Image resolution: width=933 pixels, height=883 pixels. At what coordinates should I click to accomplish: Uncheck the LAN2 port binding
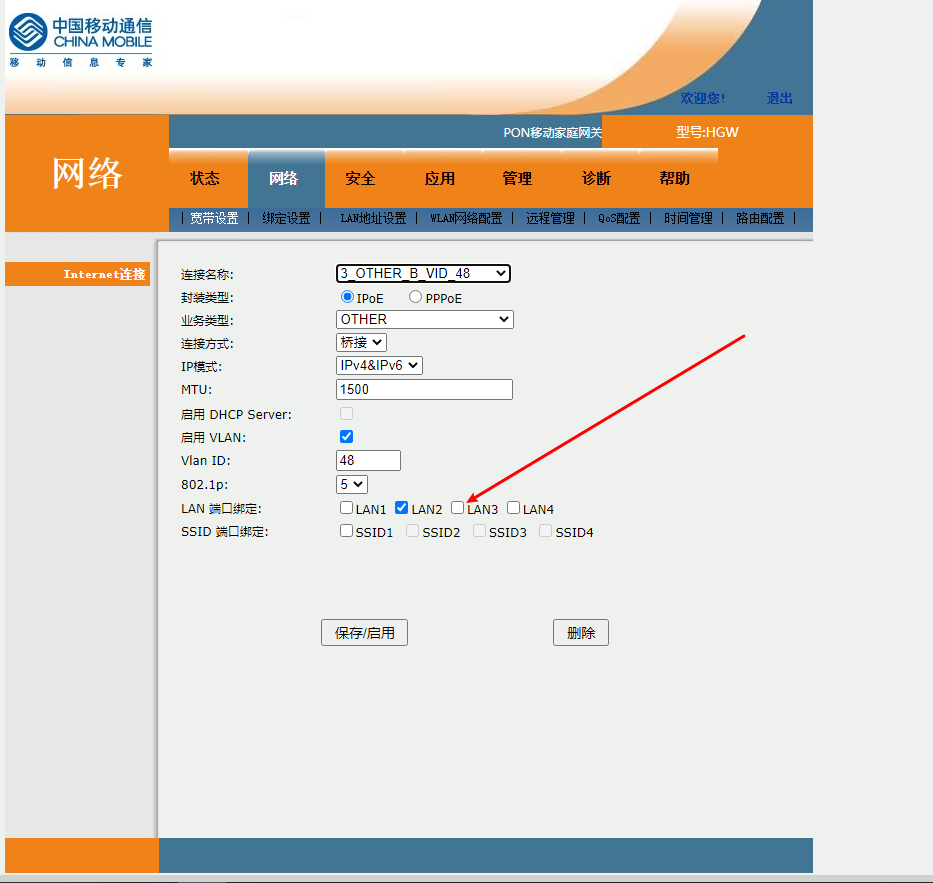click(x=402, y=508)
